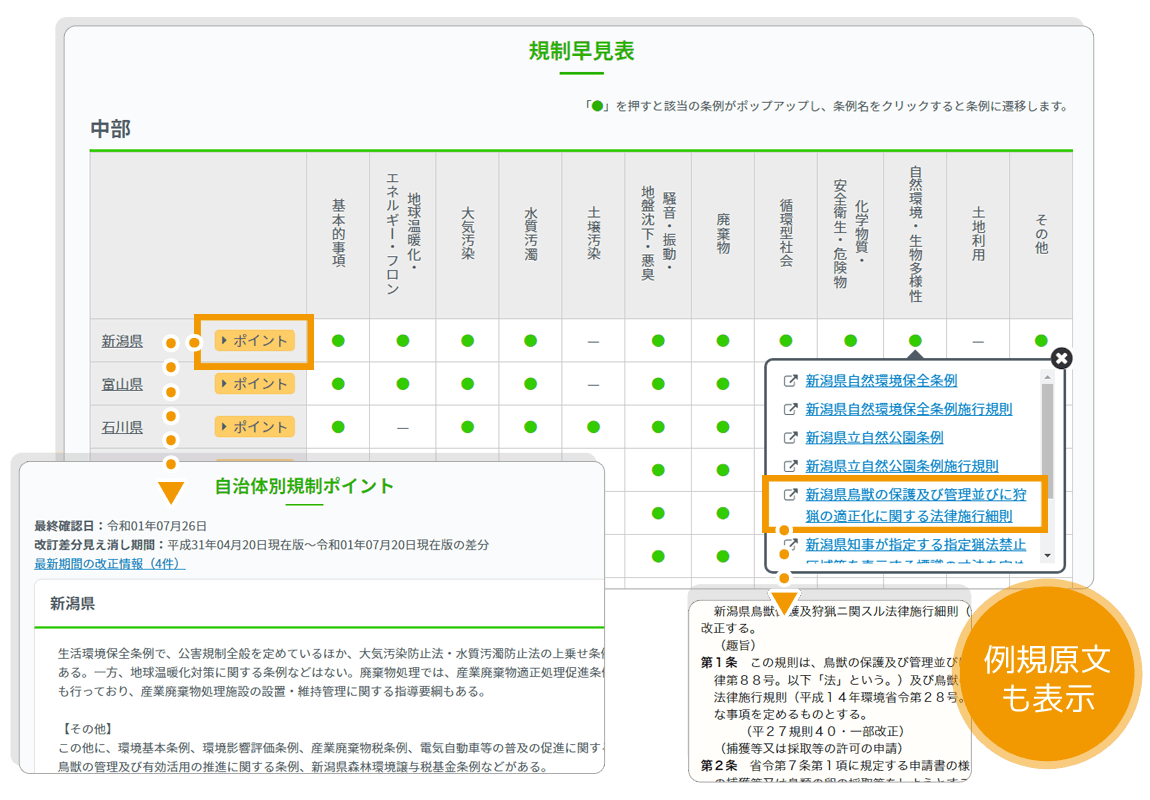
Task: Click green dot for 新潟県 その他
Action: pyautogui.click(x=1041, y=341)
